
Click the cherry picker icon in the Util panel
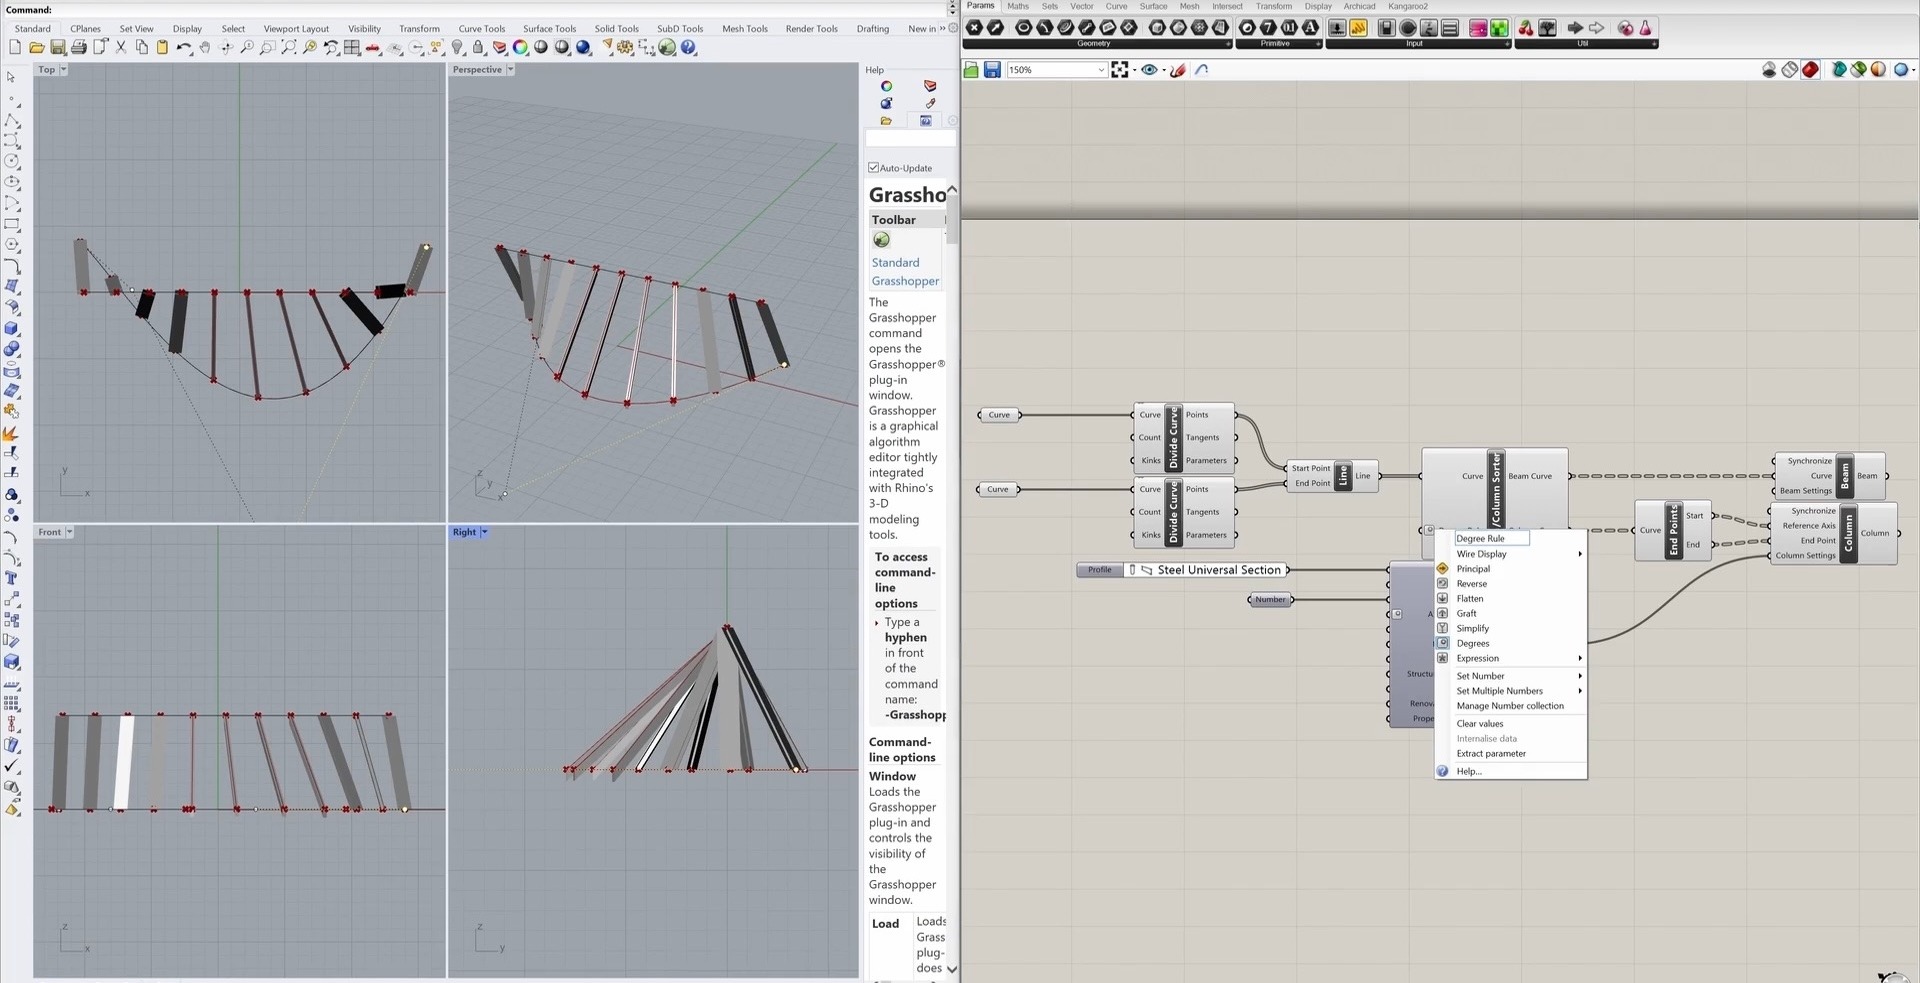(x=1524, y=28)
